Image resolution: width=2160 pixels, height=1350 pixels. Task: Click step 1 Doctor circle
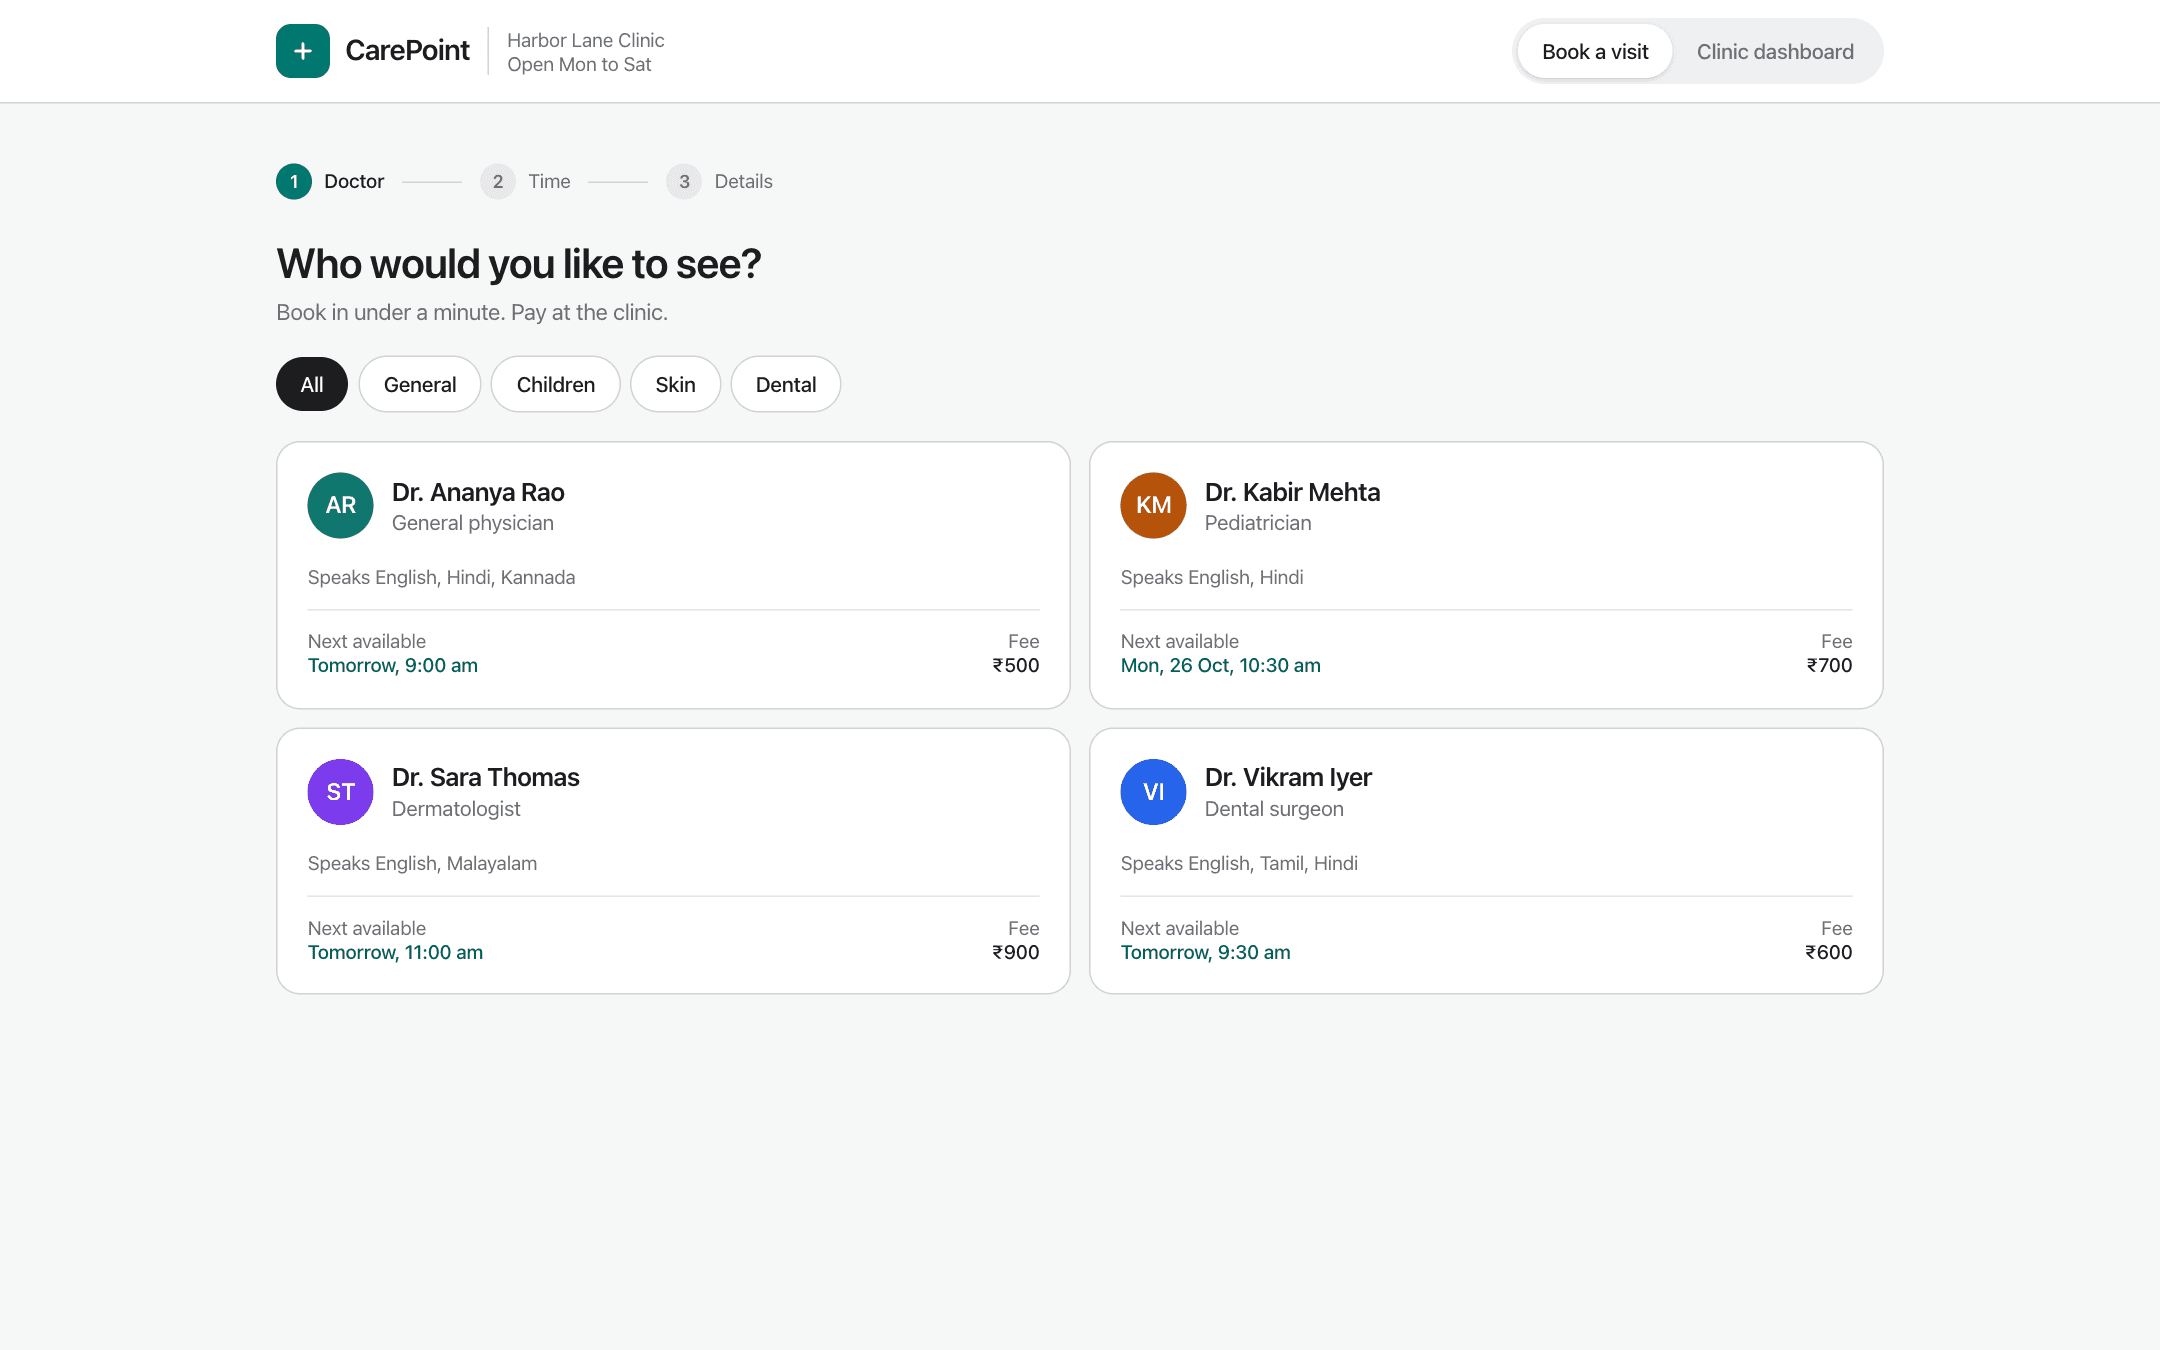pos(294,181)
